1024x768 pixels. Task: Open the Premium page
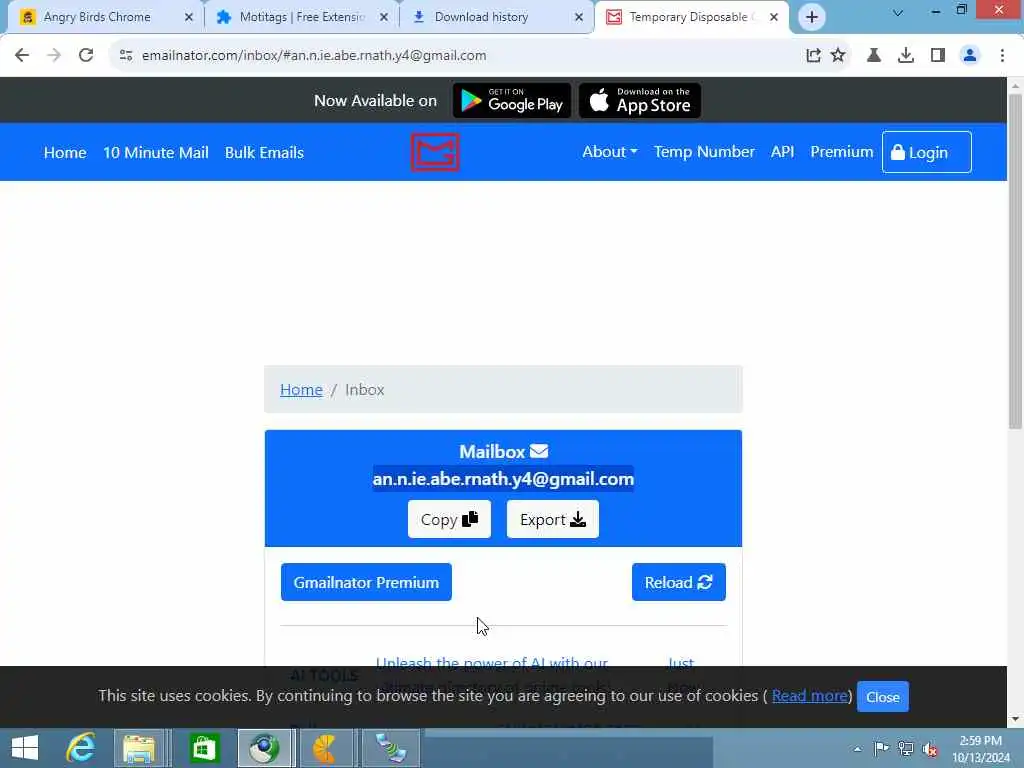coord(842,152)
